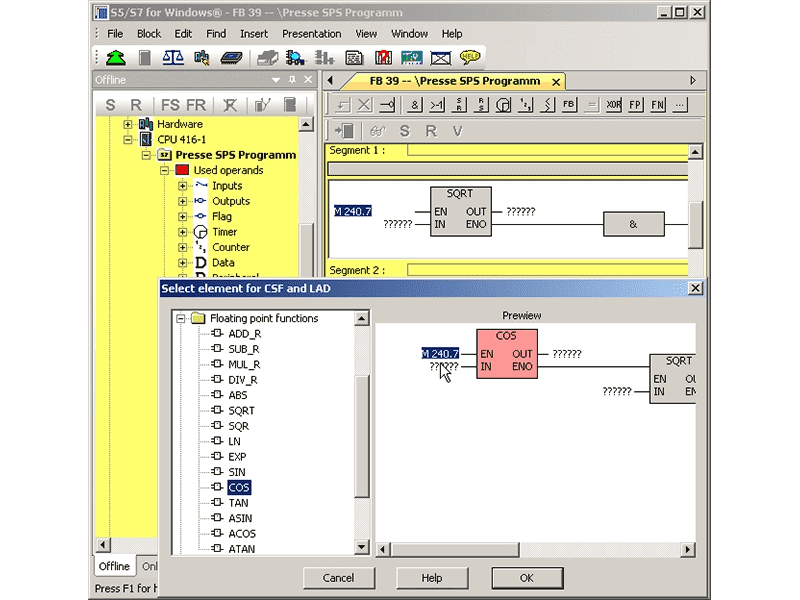Image resolution: width=800 pixels, height=600 pixels.
Task: Expand the Inputs tree node
Action: click(x=183, y=186)
